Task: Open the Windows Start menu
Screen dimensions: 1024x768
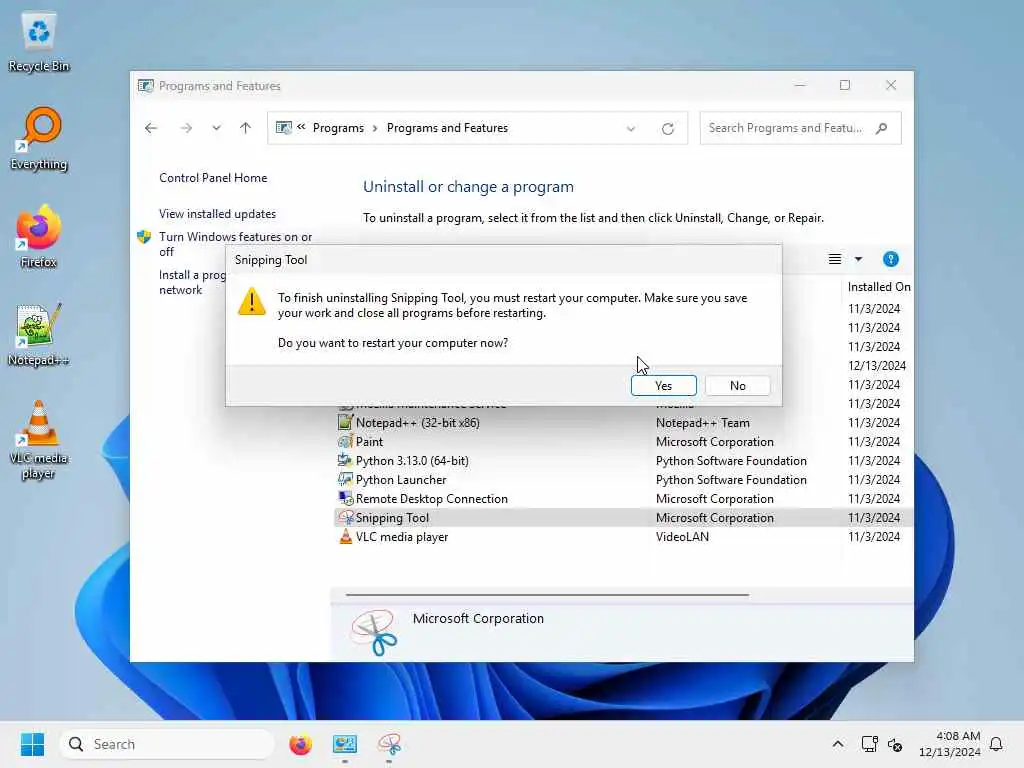Action: (x=32, y=744)
